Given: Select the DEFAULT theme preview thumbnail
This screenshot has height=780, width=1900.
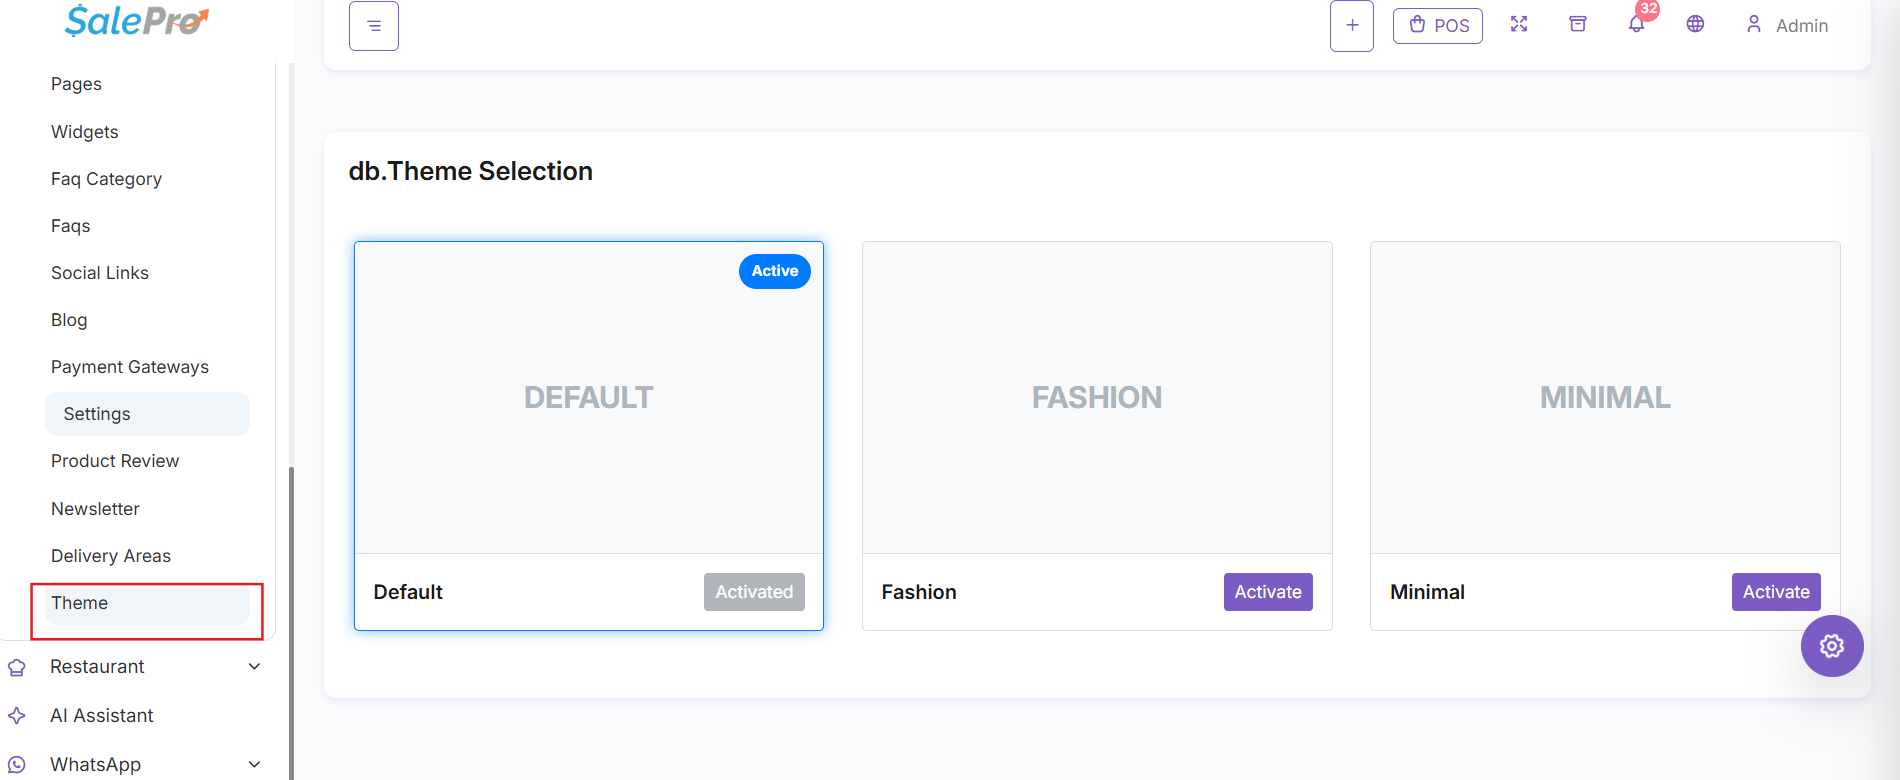Looking at the screenshot, I should tap(589, 398).
